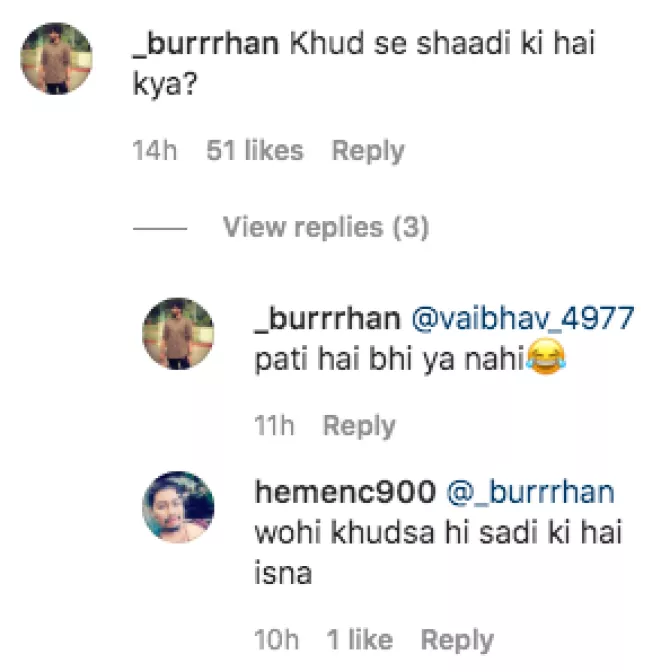This screenshot has width=670, height=672.
Task: Click the 11h timestamp
Action: [273, 426]
